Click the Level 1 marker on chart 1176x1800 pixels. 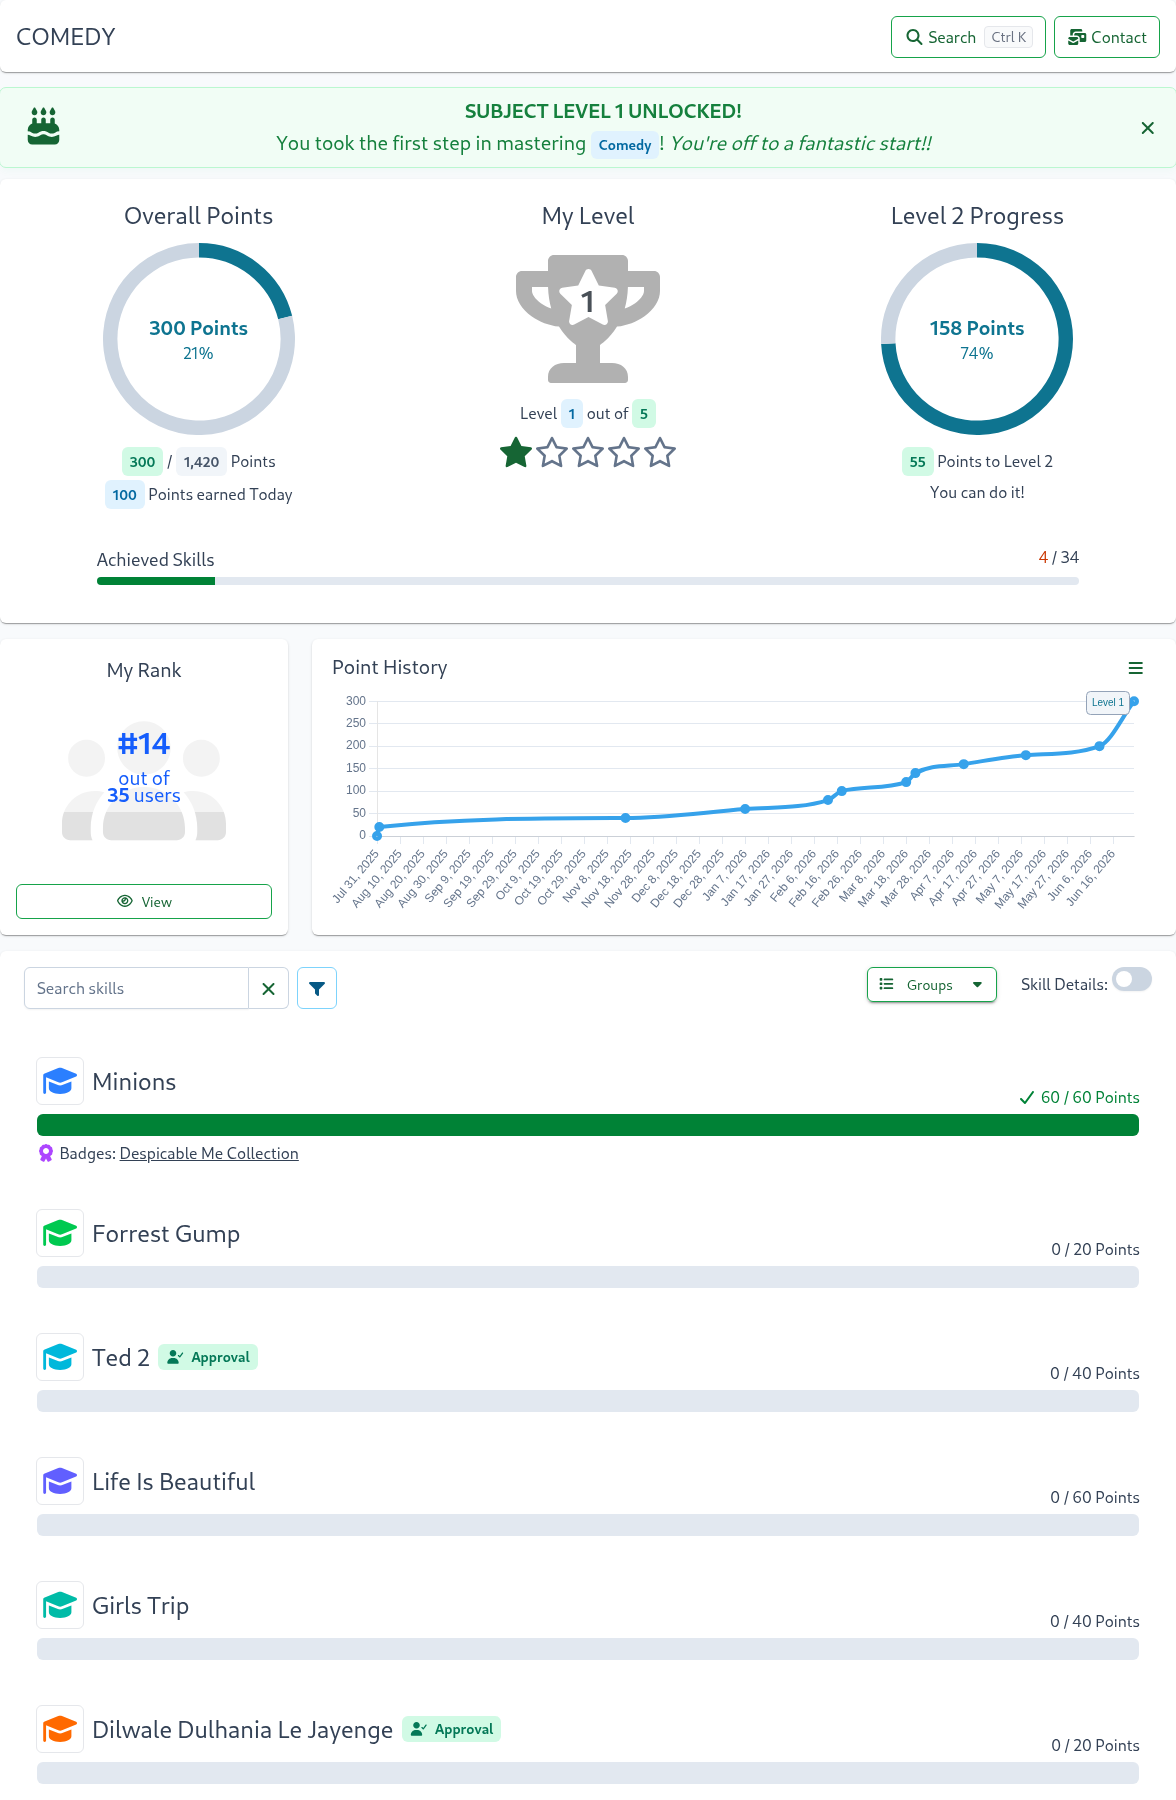click(x=1108, y=702)
